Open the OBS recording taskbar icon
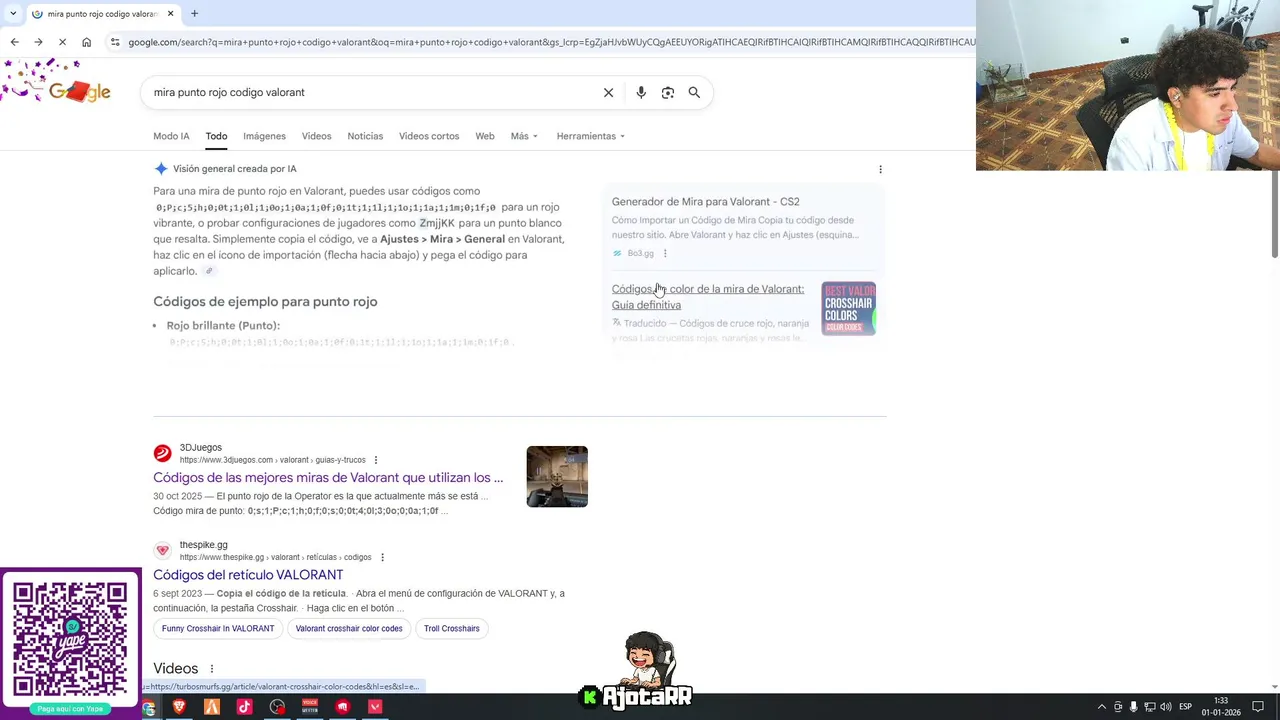The width and height of the screenshot is (1280, 720). [277, 707]
